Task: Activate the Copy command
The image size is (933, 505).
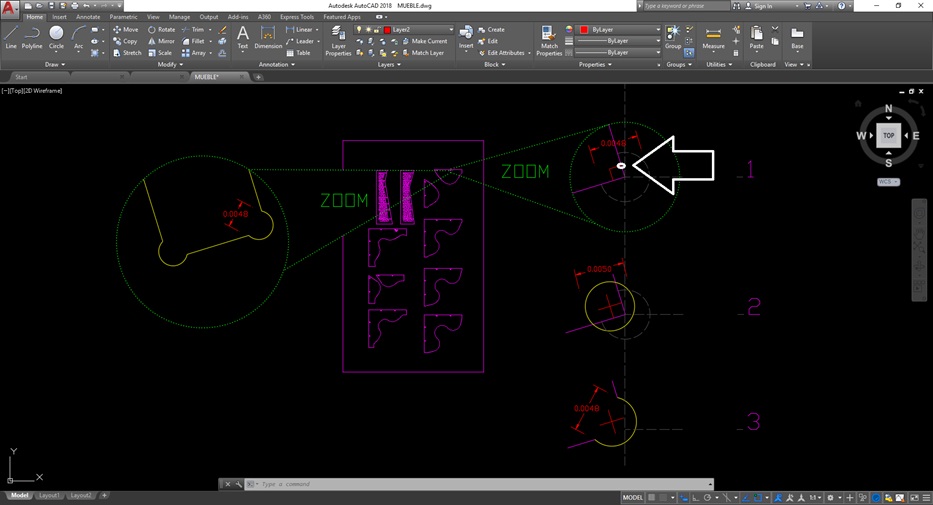Action: (x=125, y=41)
